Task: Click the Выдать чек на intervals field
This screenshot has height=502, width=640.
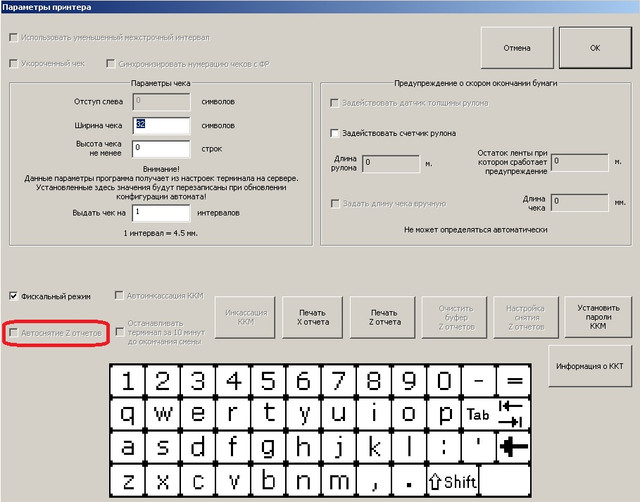Action: (x=161, y=213)
